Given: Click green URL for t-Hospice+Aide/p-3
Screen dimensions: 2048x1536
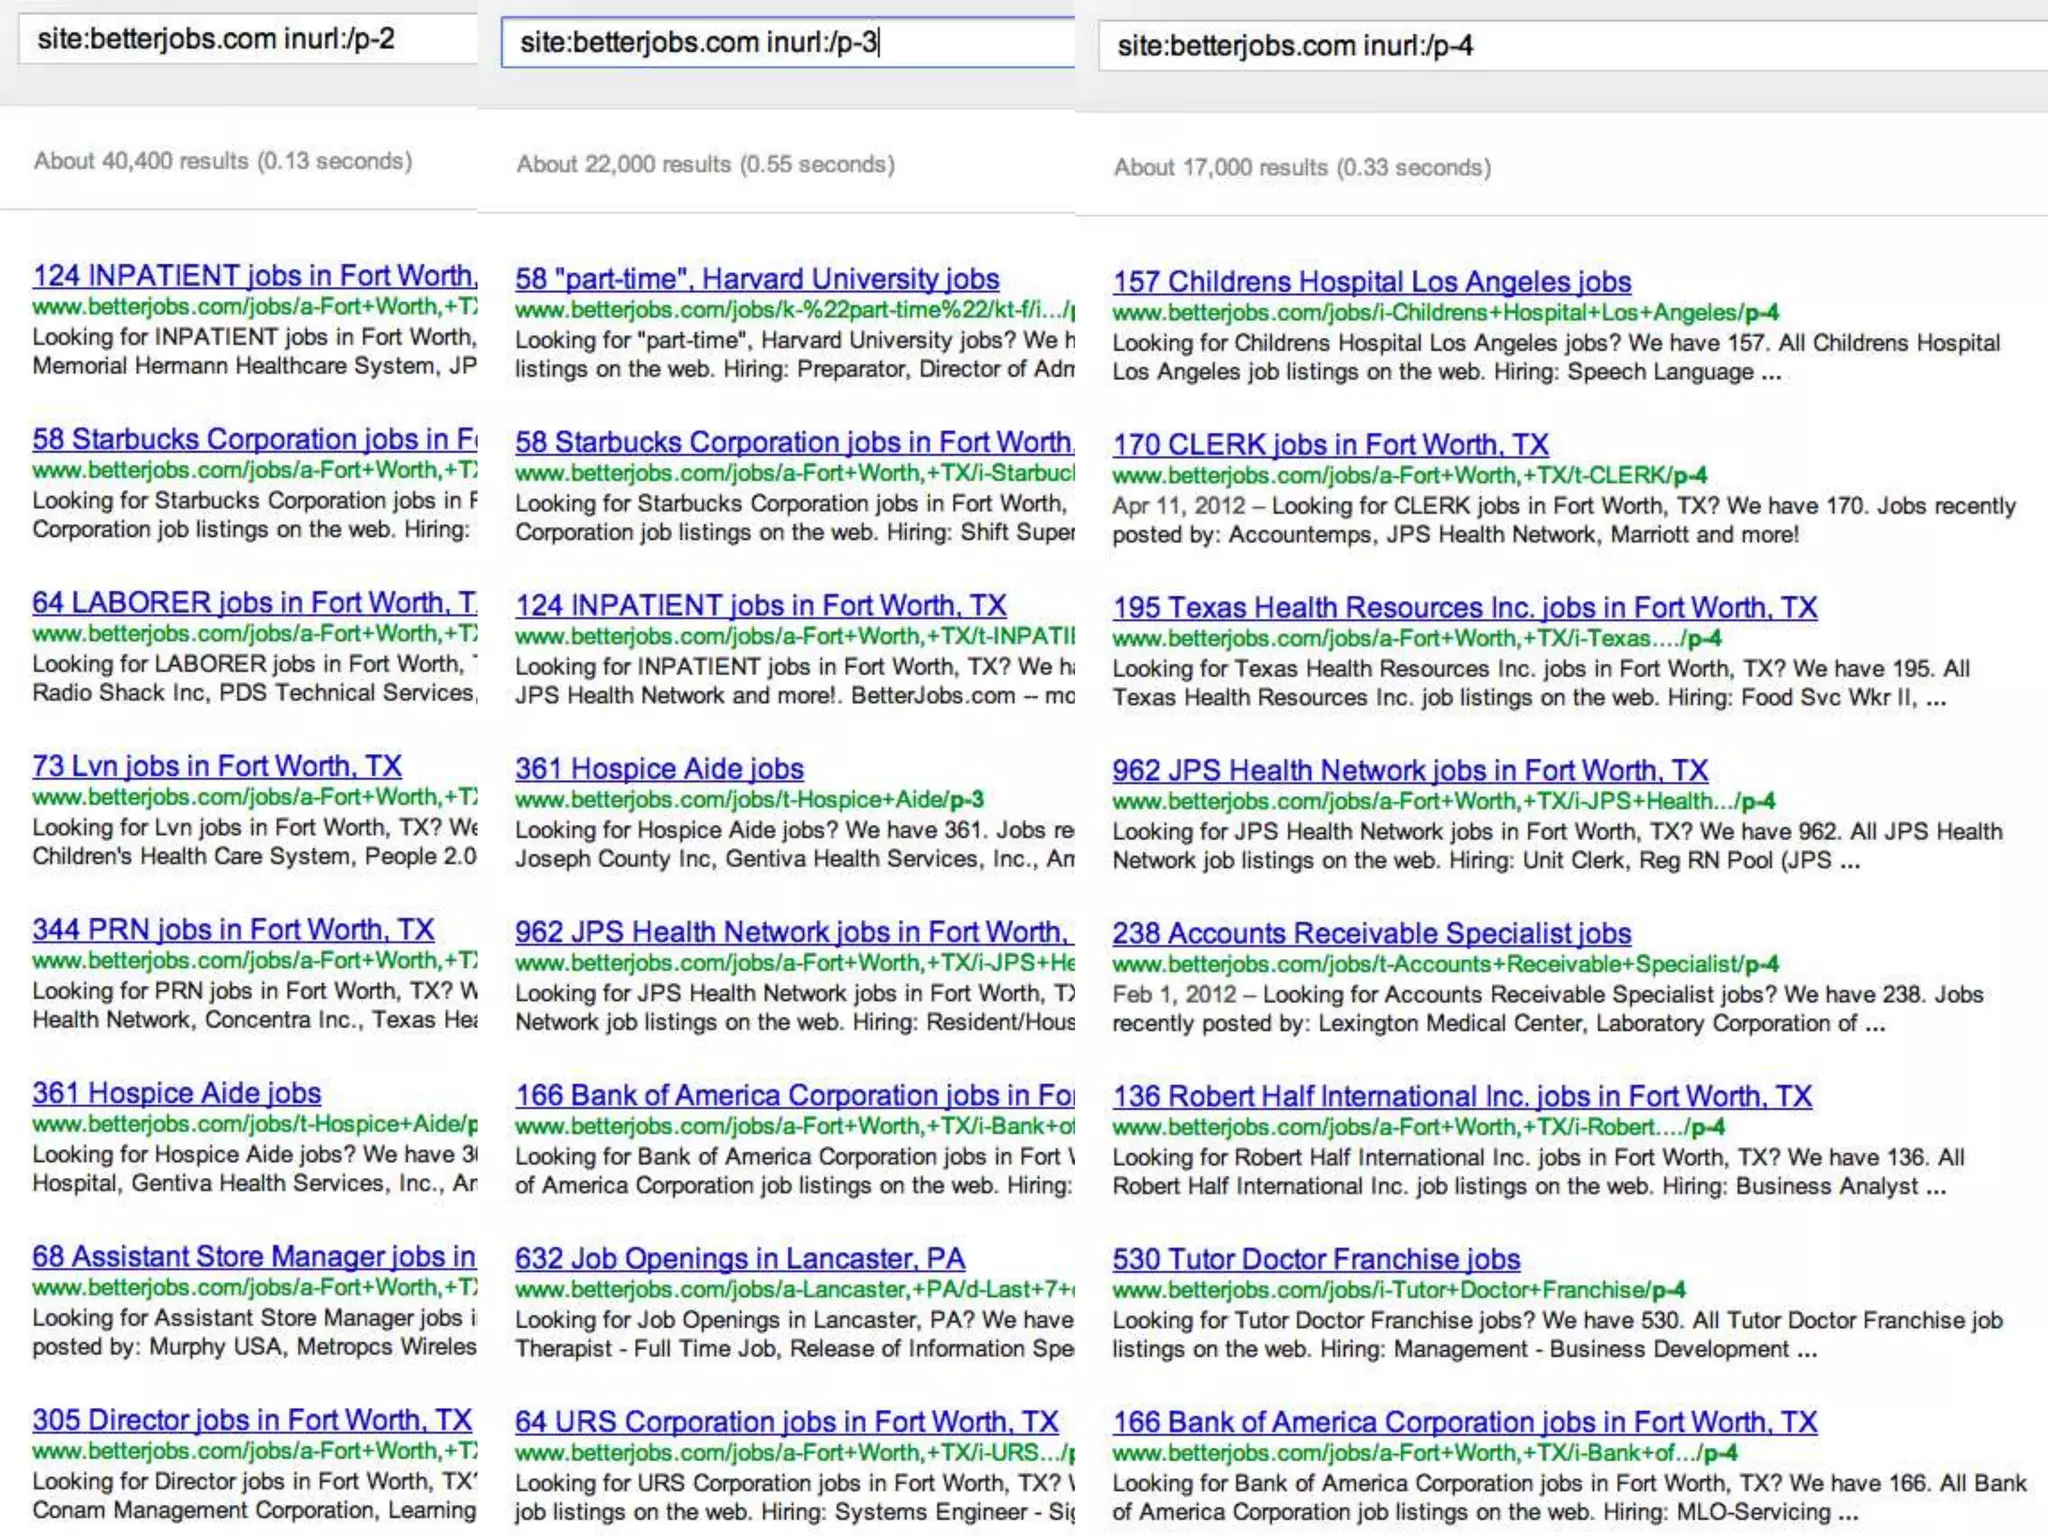Looking at the screenshot, I should pyautogui.click(x=749, y=800).
